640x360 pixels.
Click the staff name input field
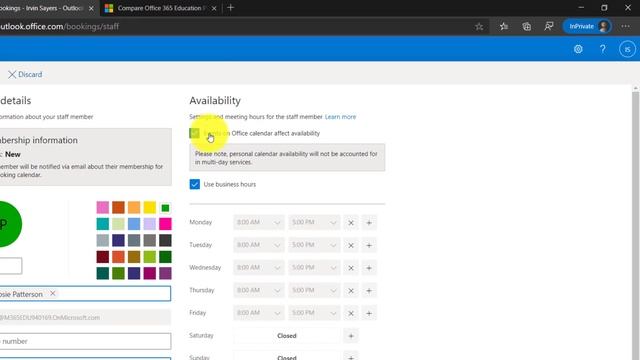click(x=85, y=294)
